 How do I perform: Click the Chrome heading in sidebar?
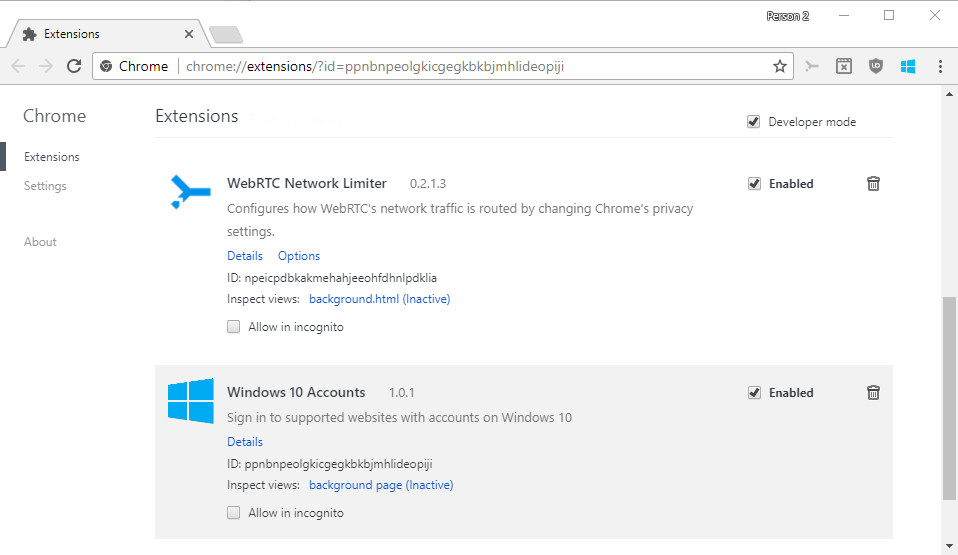[54, 116]
